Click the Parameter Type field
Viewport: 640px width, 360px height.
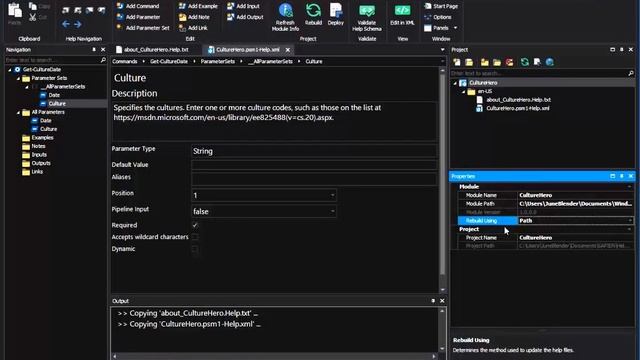pyautogui.click(x=314, y=151)
